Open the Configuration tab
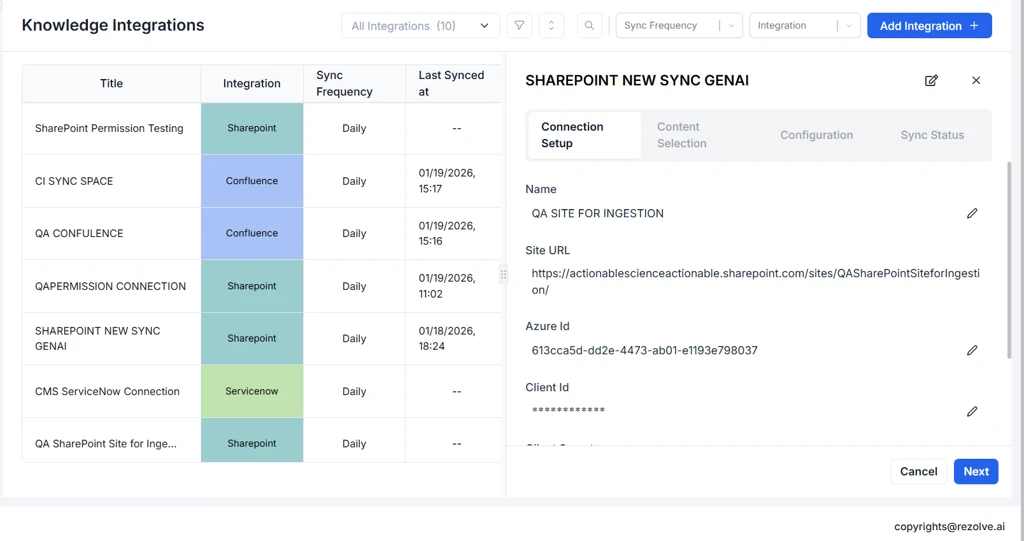Screen dimensions: 1024x541 pos(816,135)
